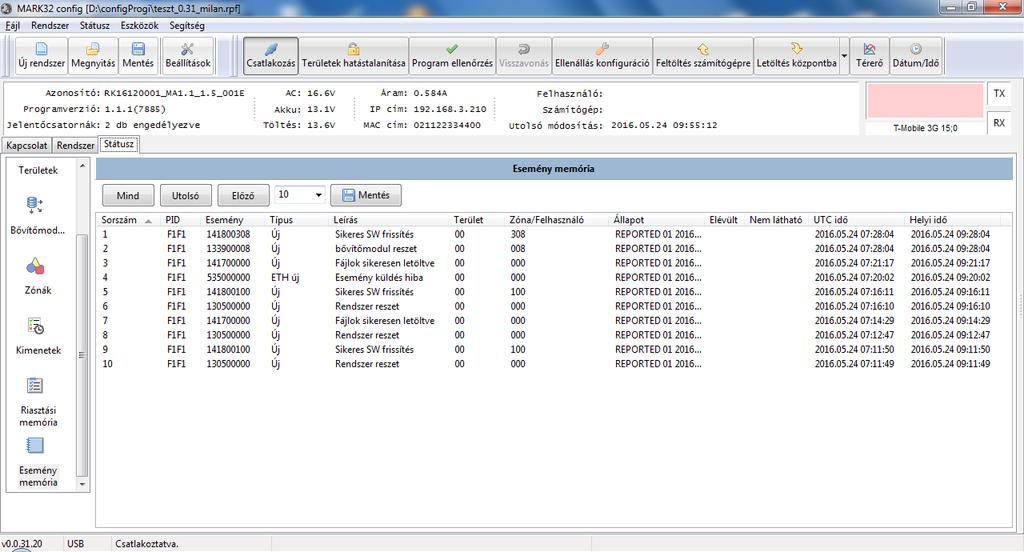Click the Visszavonás undo button
The image size is (1024, 552).
tap(524, 56)
